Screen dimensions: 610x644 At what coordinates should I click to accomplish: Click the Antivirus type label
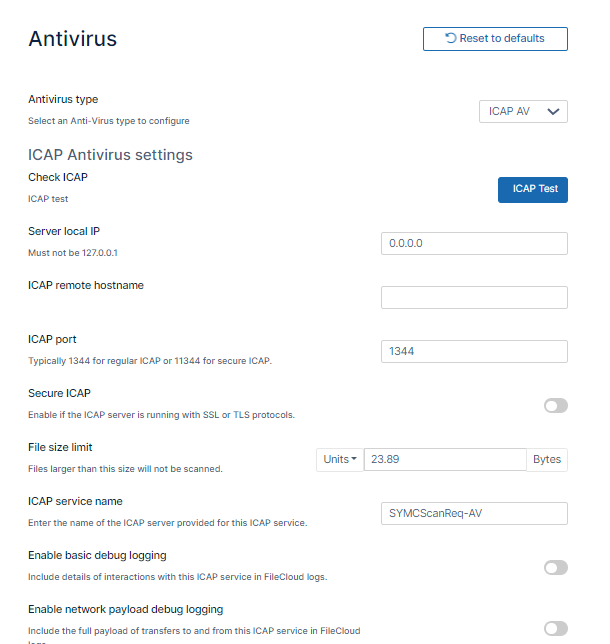pos(63,99)
